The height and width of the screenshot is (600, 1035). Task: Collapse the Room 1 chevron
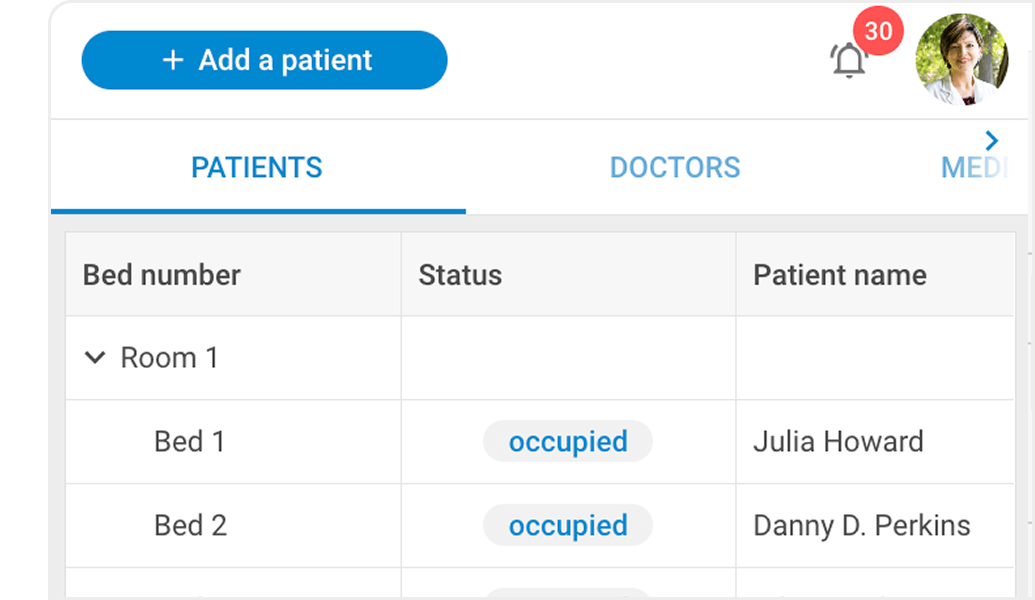[x=95, y=358]
